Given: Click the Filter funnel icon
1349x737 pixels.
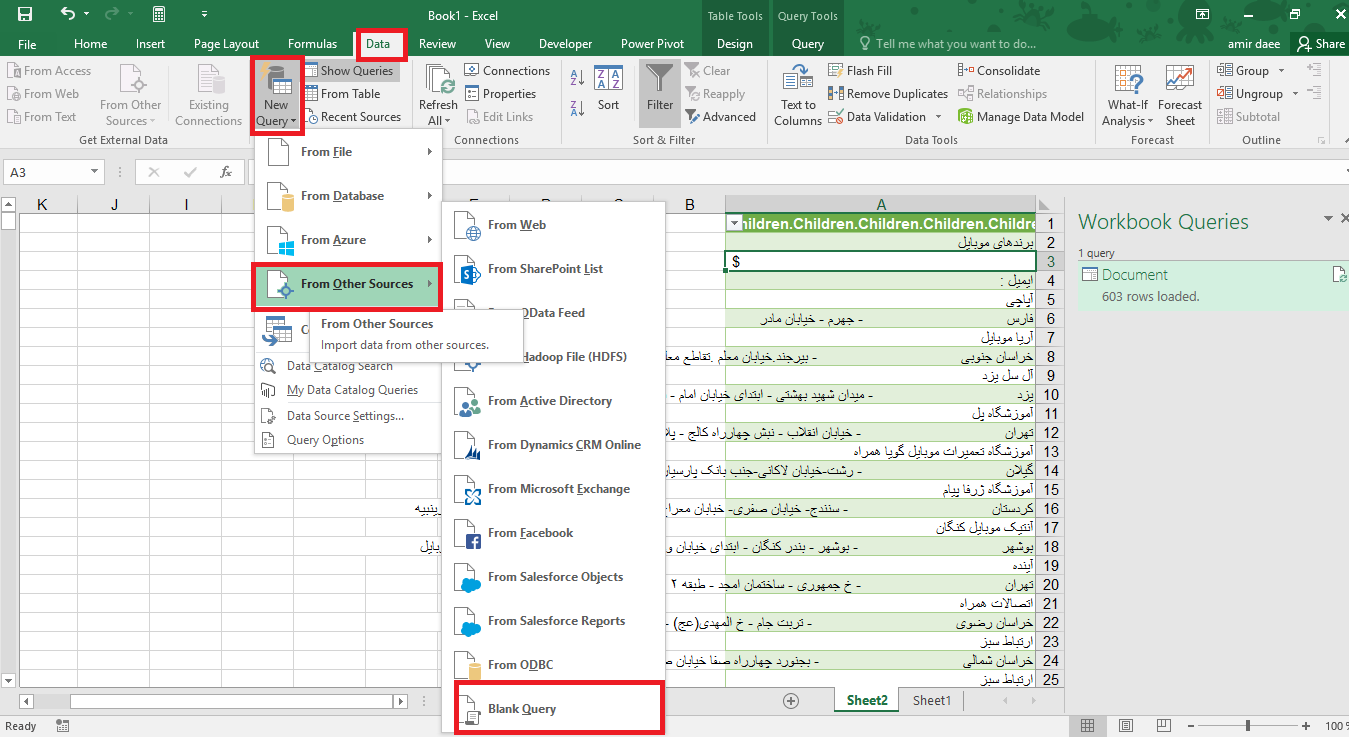Looking at the screenshot, I should pyautogui.click(x=660, y=91).
